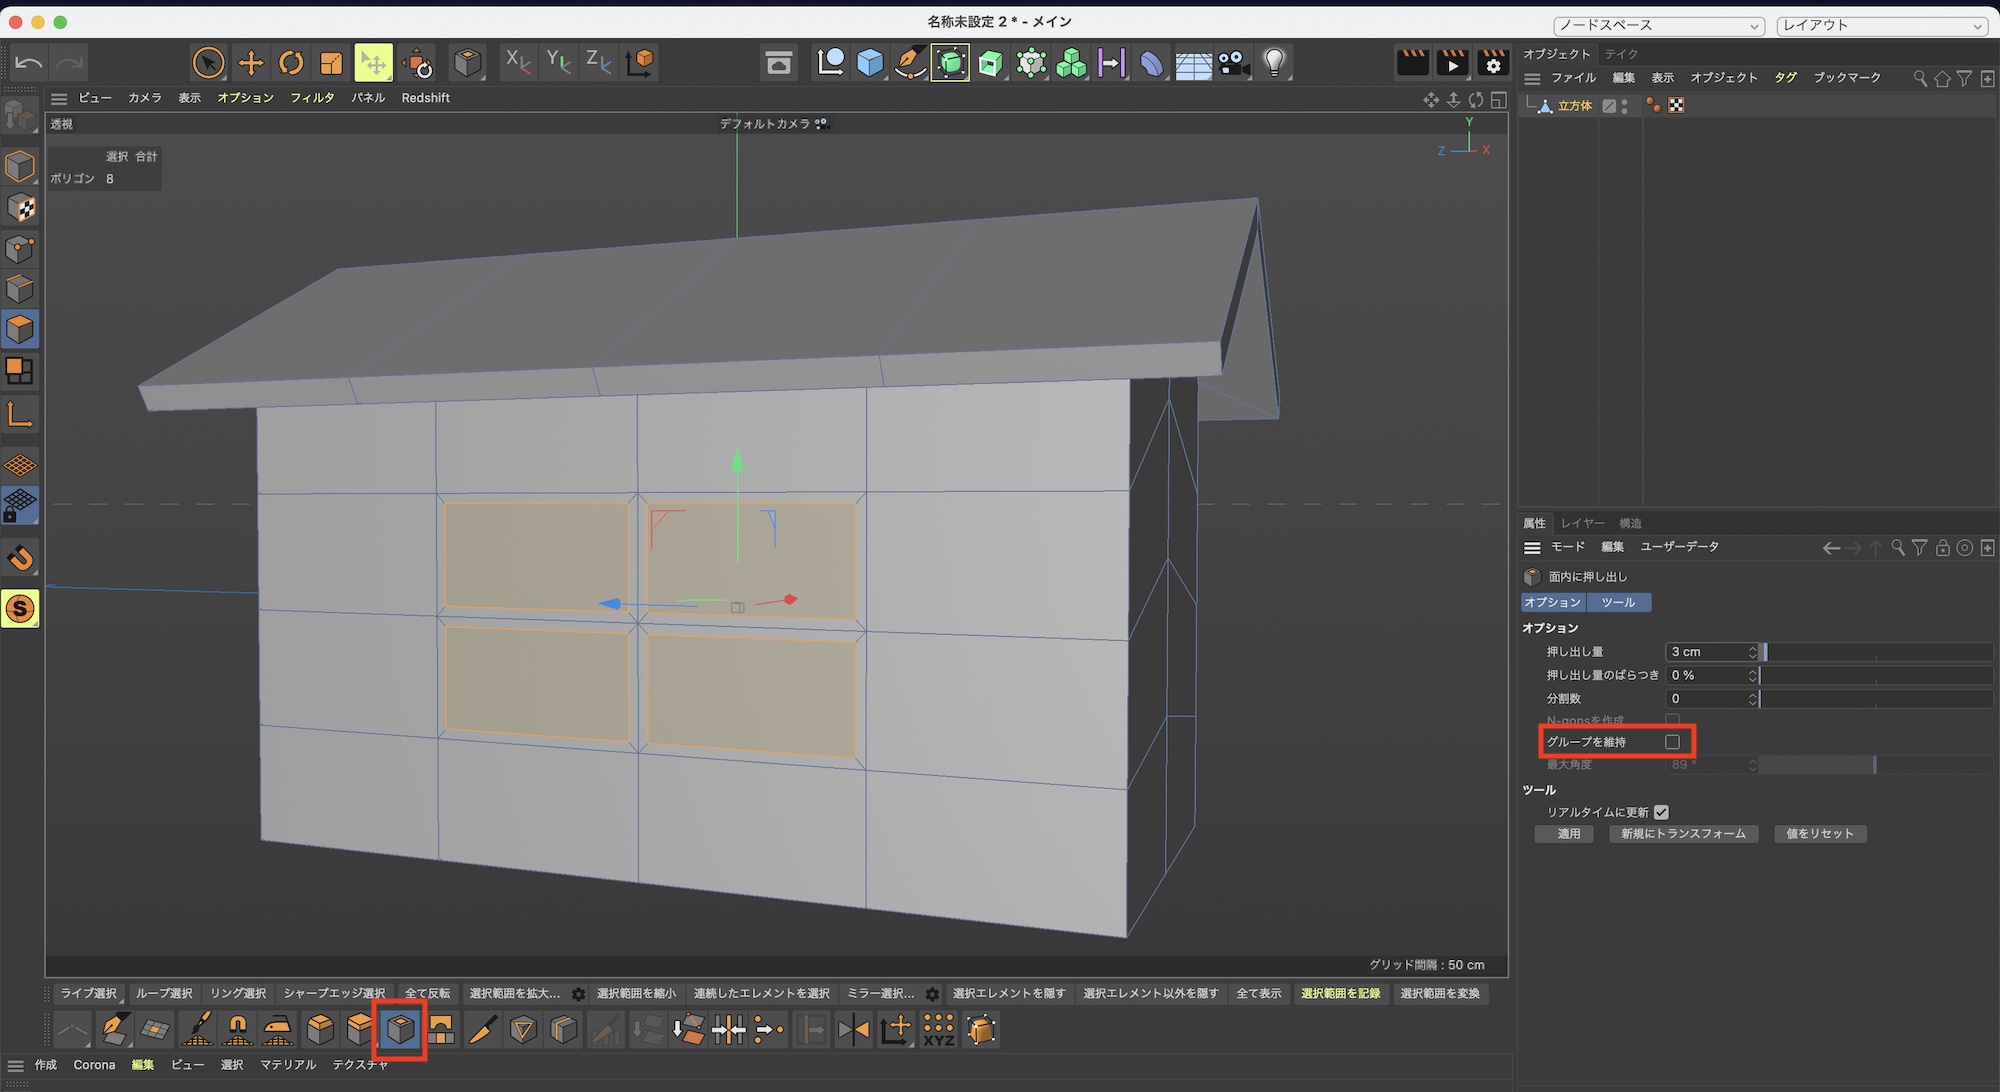The height and width of the screenshot is (1092, 2000).
Task: Step the 押し出し量 value arrows
Action: (1752, 652)
